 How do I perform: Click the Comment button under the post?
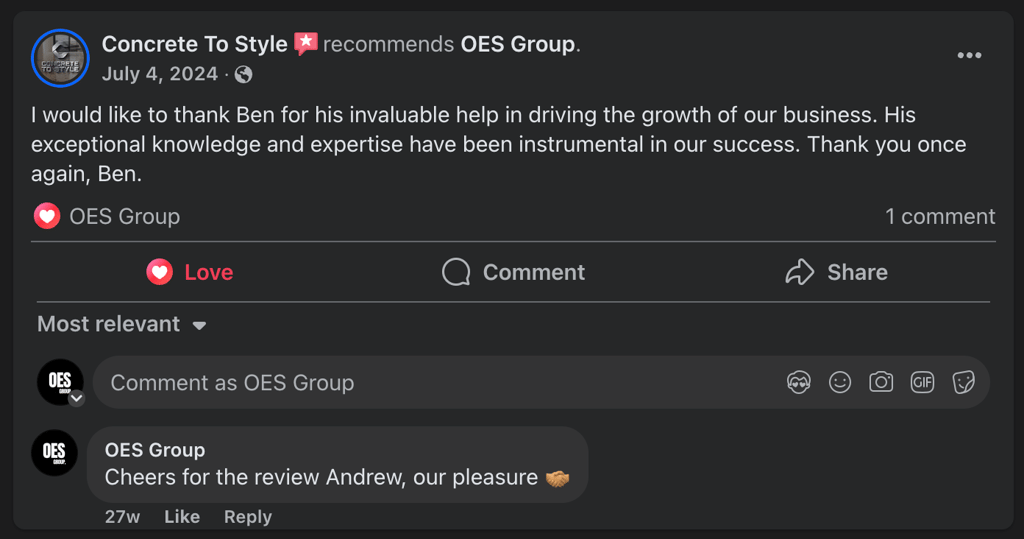513,272
